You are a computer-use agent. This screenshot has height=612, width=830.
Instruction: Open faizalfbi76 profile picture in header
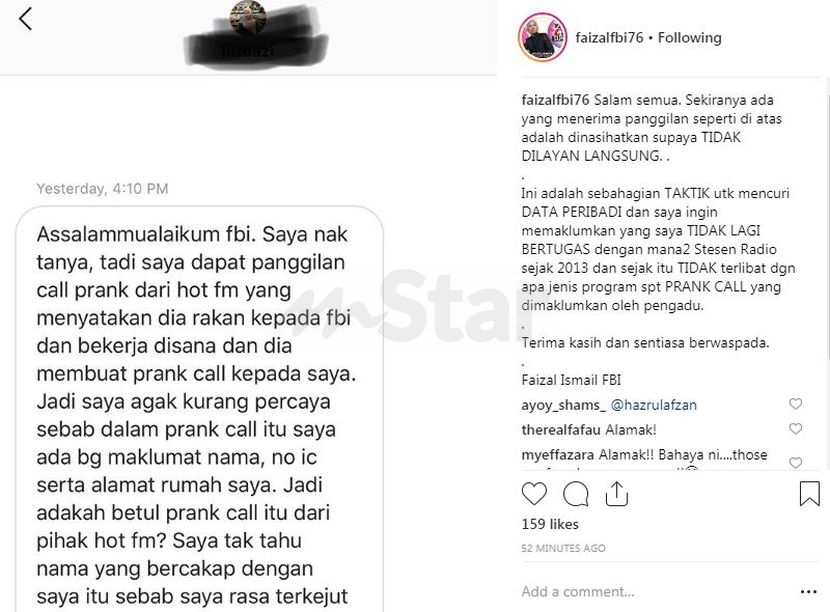tap(543, 38)
